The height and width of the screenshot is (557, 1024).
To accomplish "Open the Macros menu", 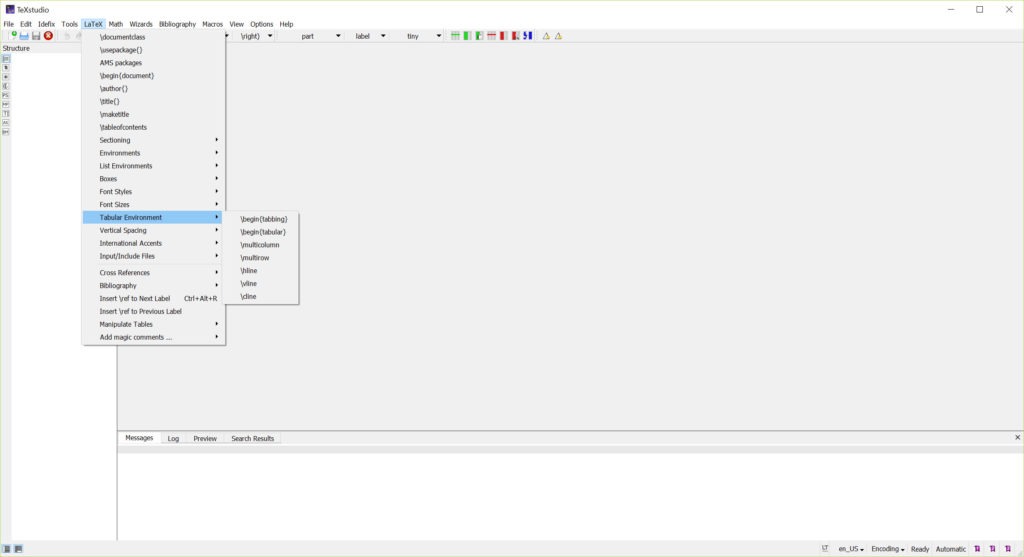I will (212, 24).
